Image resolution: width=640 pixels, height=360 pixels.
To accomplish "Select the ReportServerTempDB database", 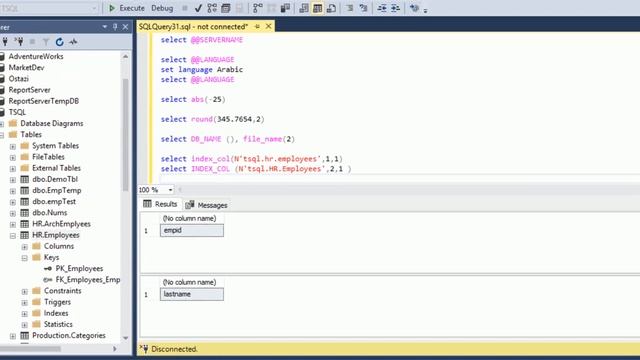I will (44, 101).
